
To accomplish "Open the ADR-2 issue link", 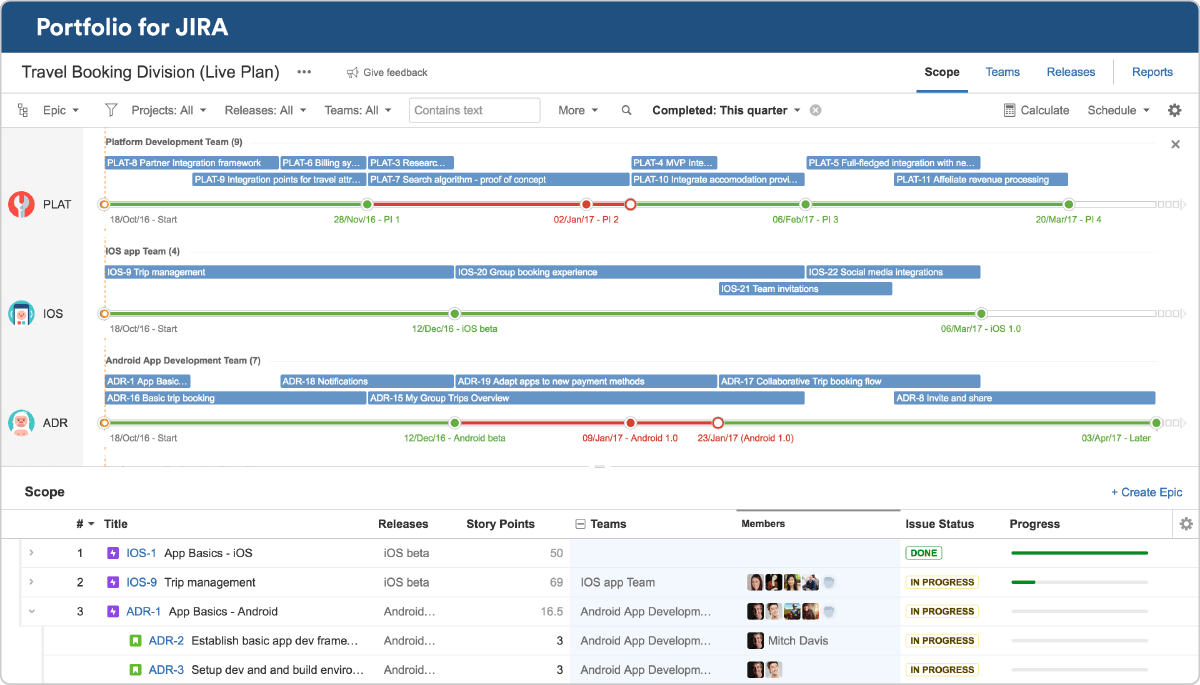I will click(166, 641).
